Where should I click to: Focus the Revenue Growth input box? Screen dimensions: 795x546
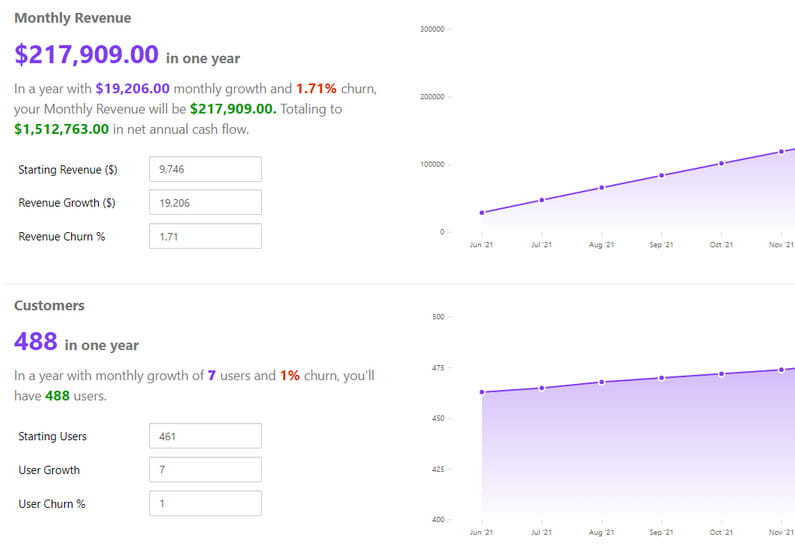pos(205,202)
